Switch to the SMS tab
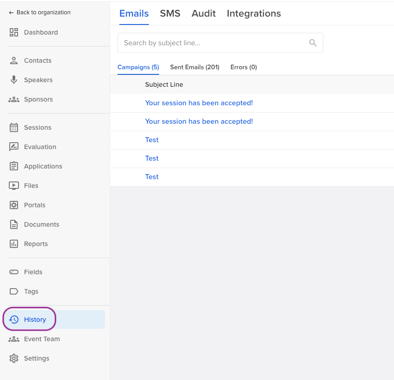The image size is (394, 380). coord(170,13)
